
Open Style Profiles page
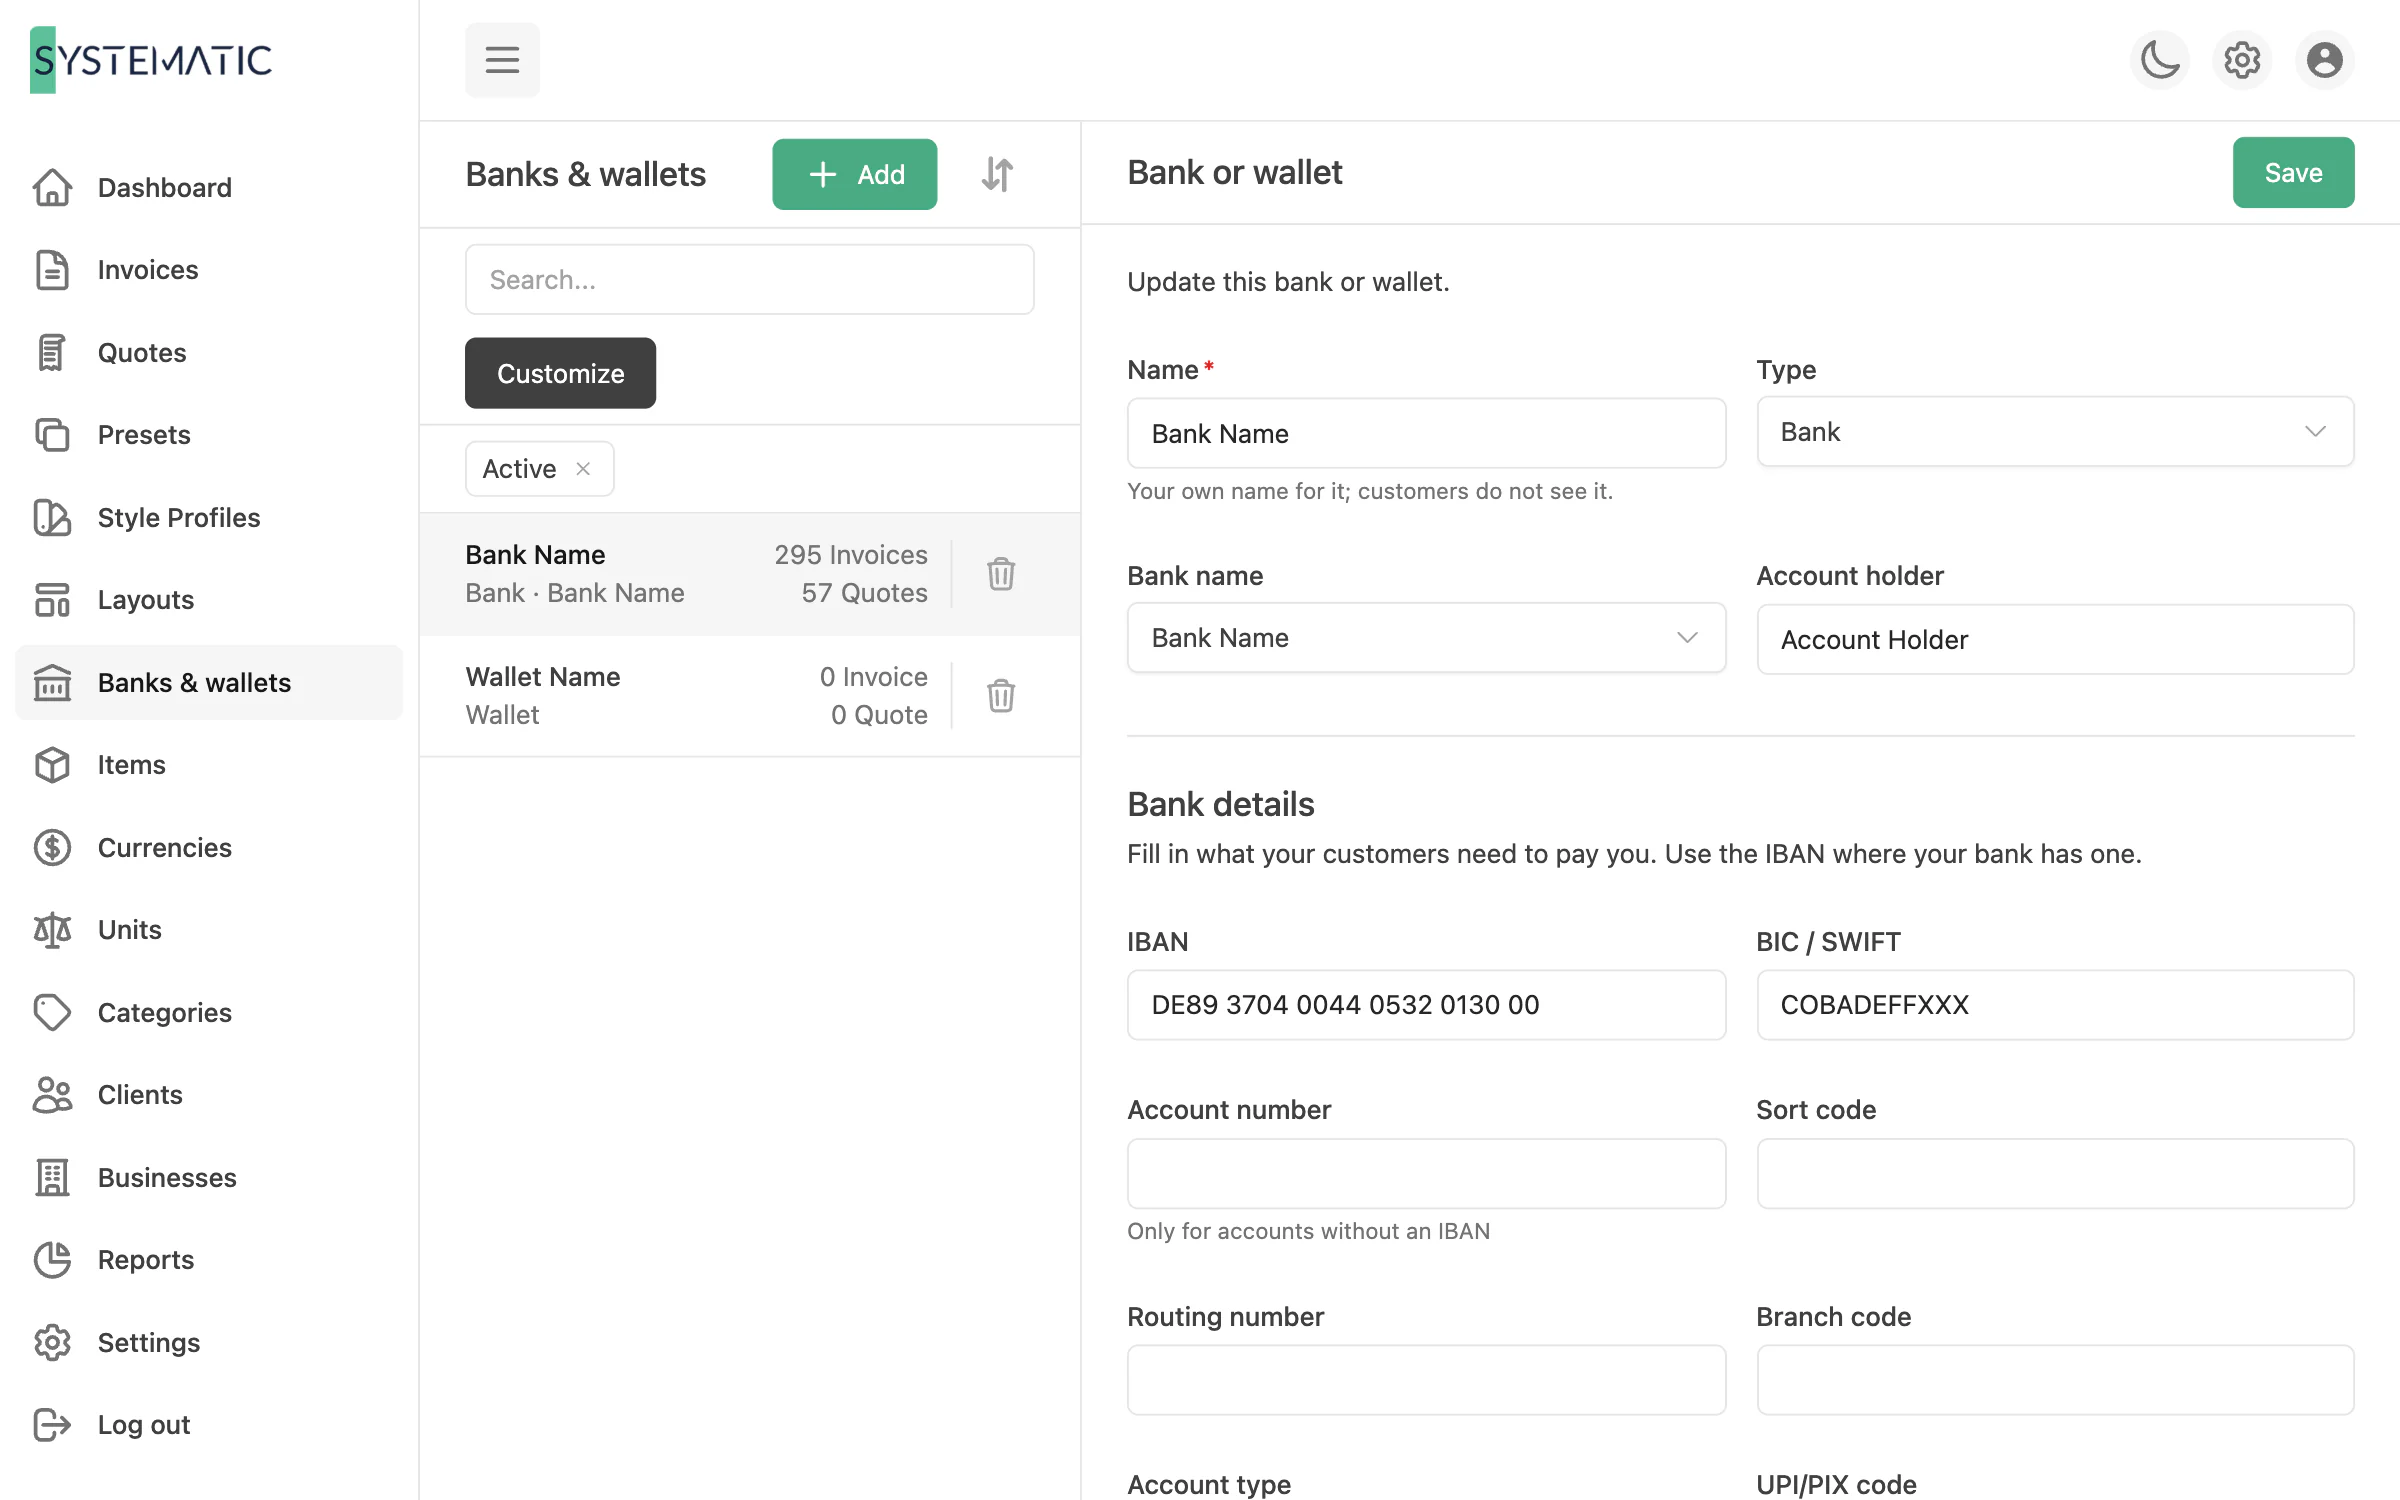208,518
